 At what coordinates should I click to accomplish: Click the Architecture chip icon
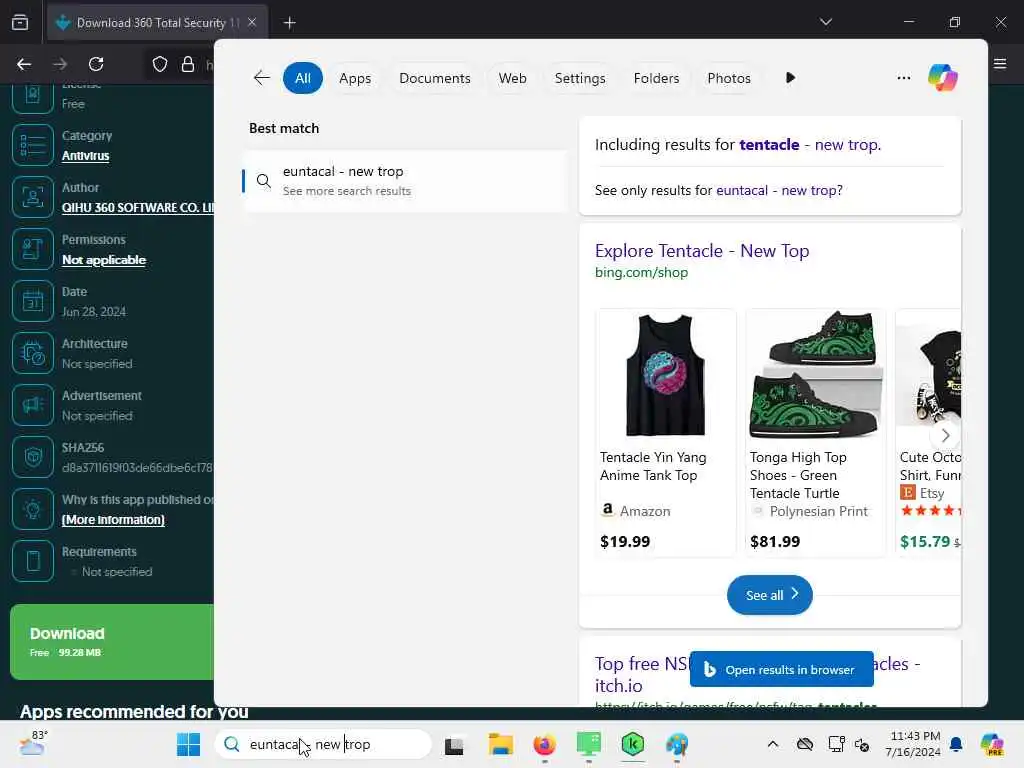tap(33, 353)
